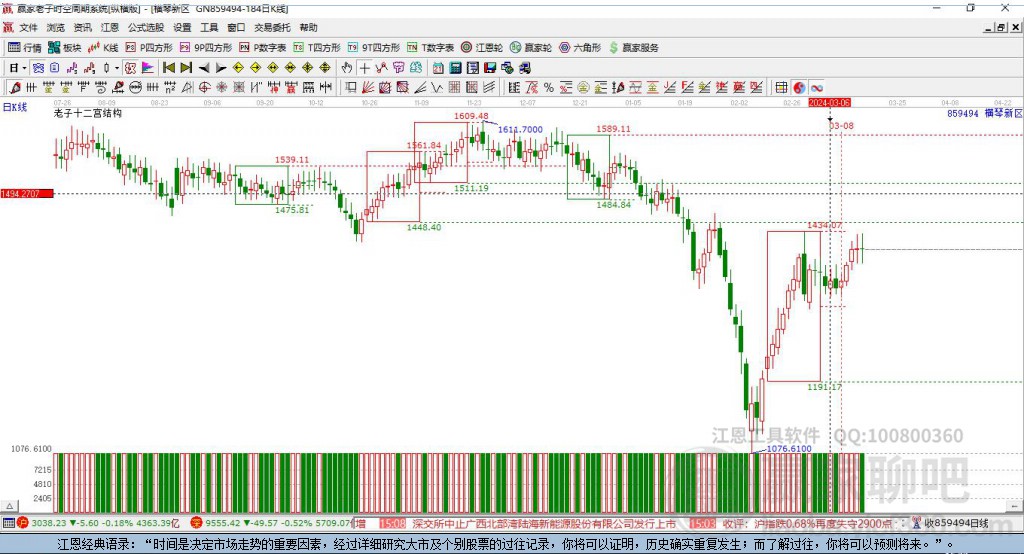Viewport: 1024px width, 554px height.
Task: Click the 1609.48 price label
Action: [472, 116]
